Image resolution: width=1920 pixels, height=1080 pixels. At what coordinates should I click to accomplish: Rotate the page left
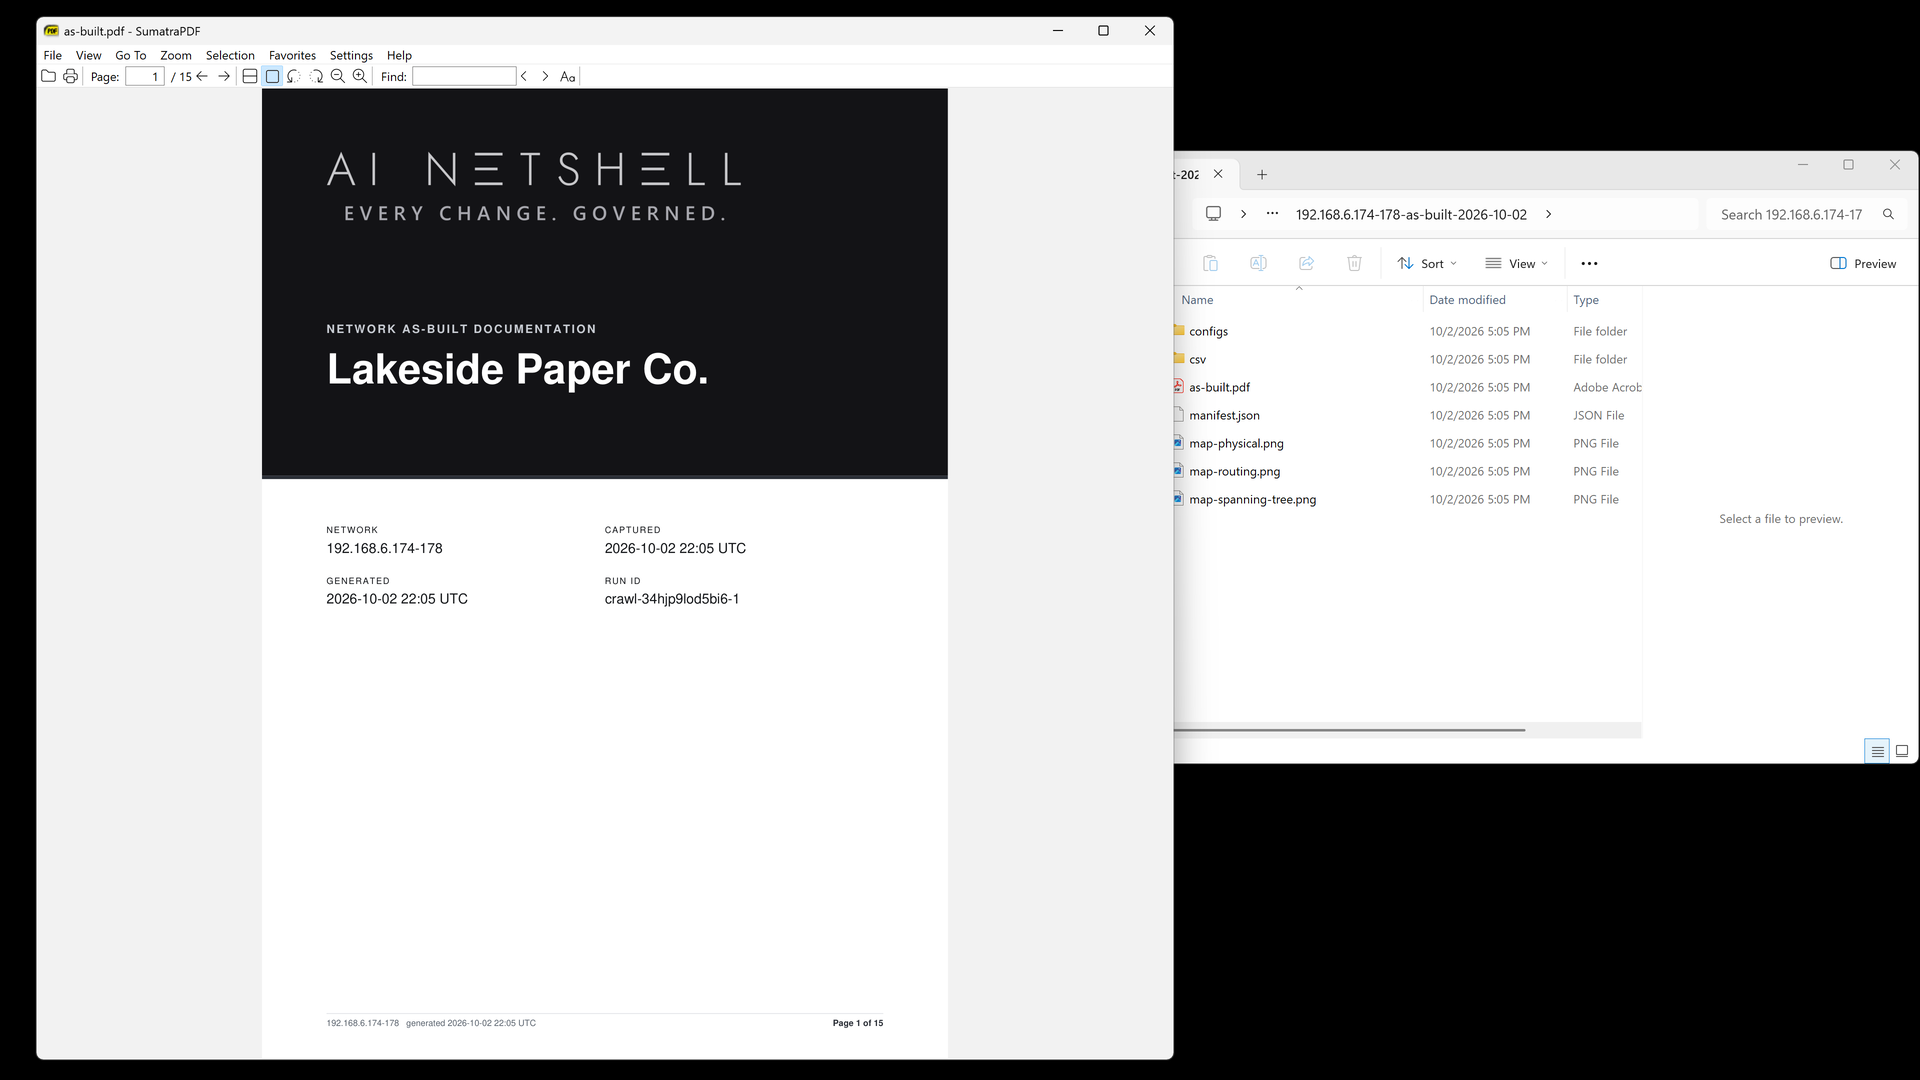tap(294, 76)
